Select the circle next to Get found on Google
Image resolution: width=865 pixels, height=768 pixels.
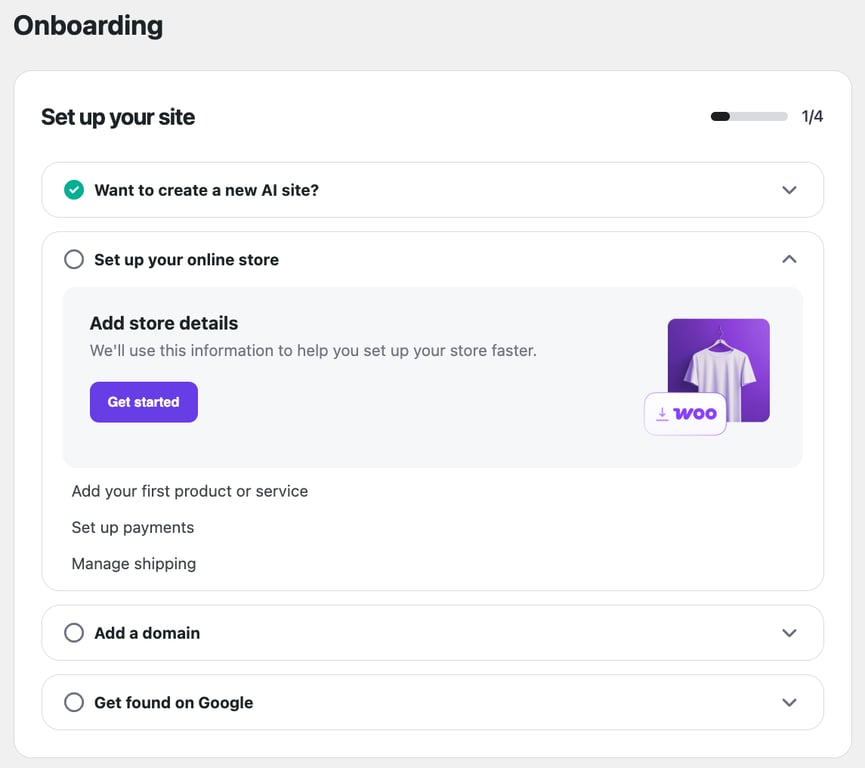73,702
